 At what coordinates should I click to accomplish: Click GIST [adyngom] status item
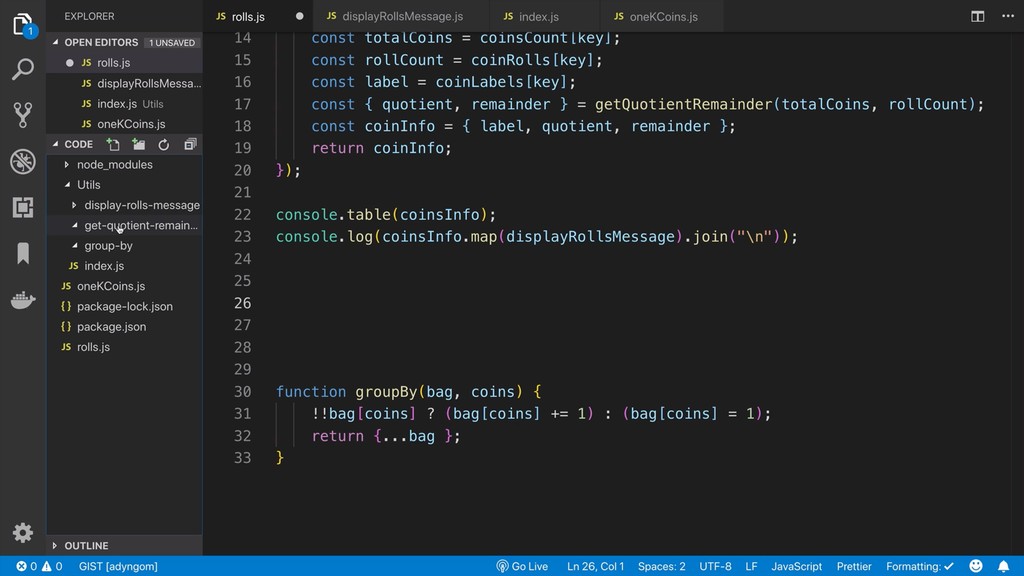pos(118,566)
